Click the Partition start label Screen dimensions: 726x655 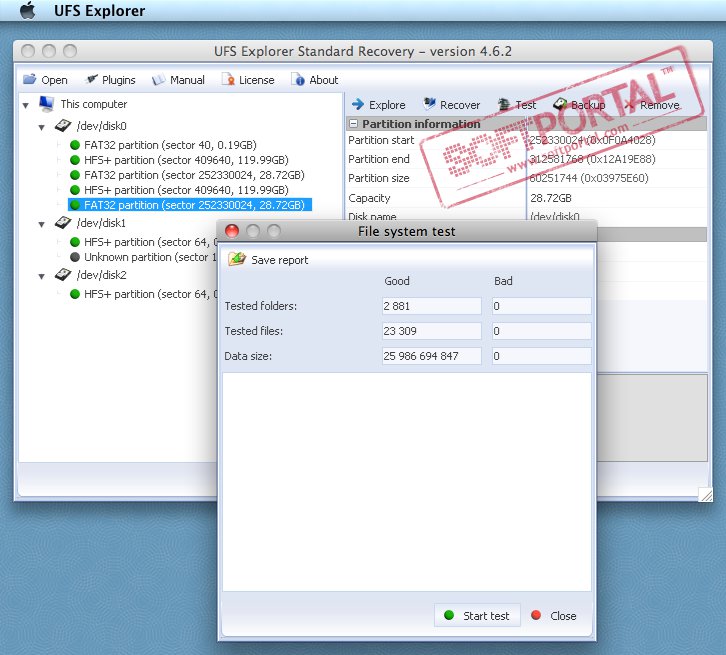pyautogui.click(x=381, y=140)
